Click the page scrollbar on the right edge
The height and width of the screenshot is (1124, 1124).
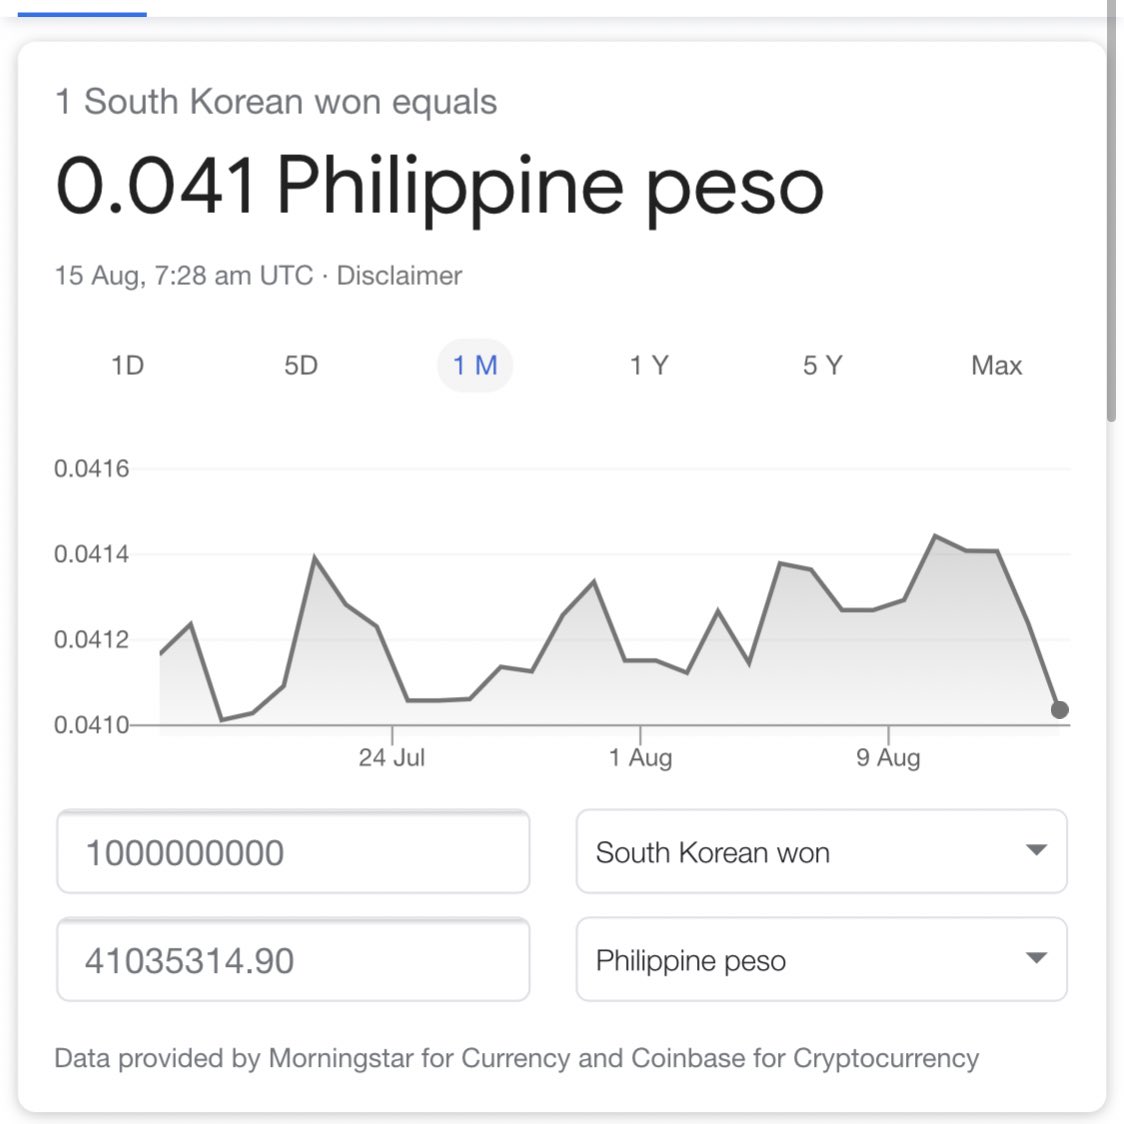pyautogui.click(x=1111, y=215)
